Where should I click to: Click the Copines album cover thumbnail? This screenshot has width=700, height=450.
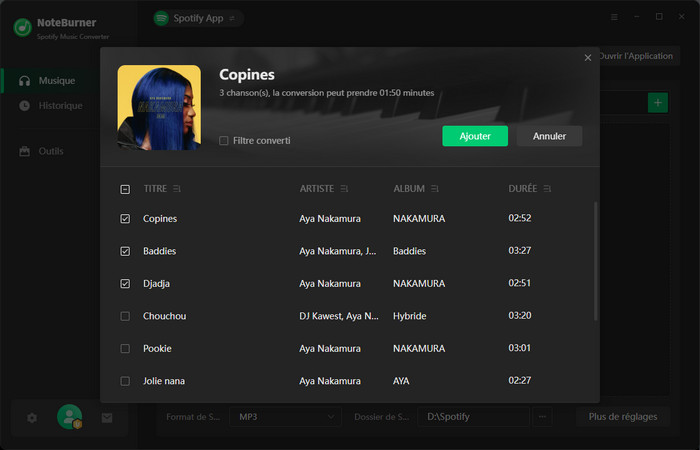tap(159, 108)
